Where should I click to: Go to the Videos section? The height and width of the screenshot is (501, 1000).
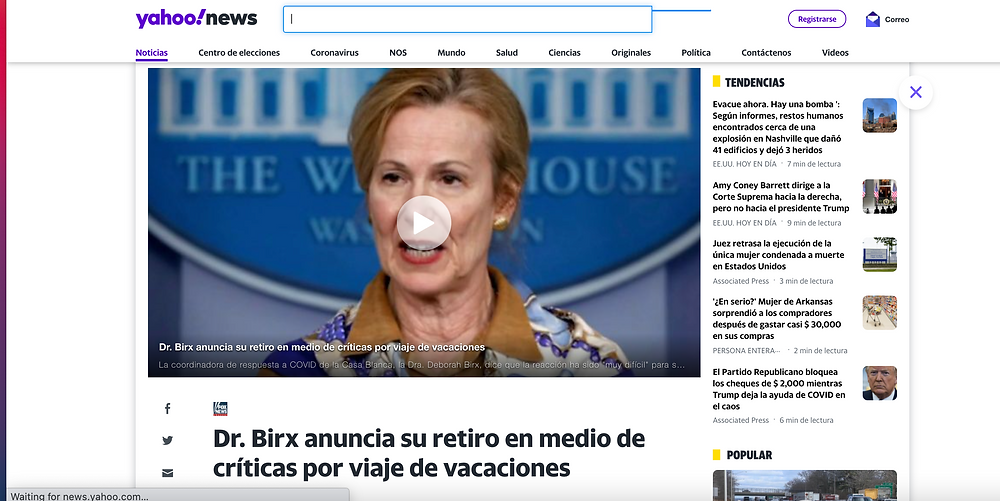click(835, 53)
